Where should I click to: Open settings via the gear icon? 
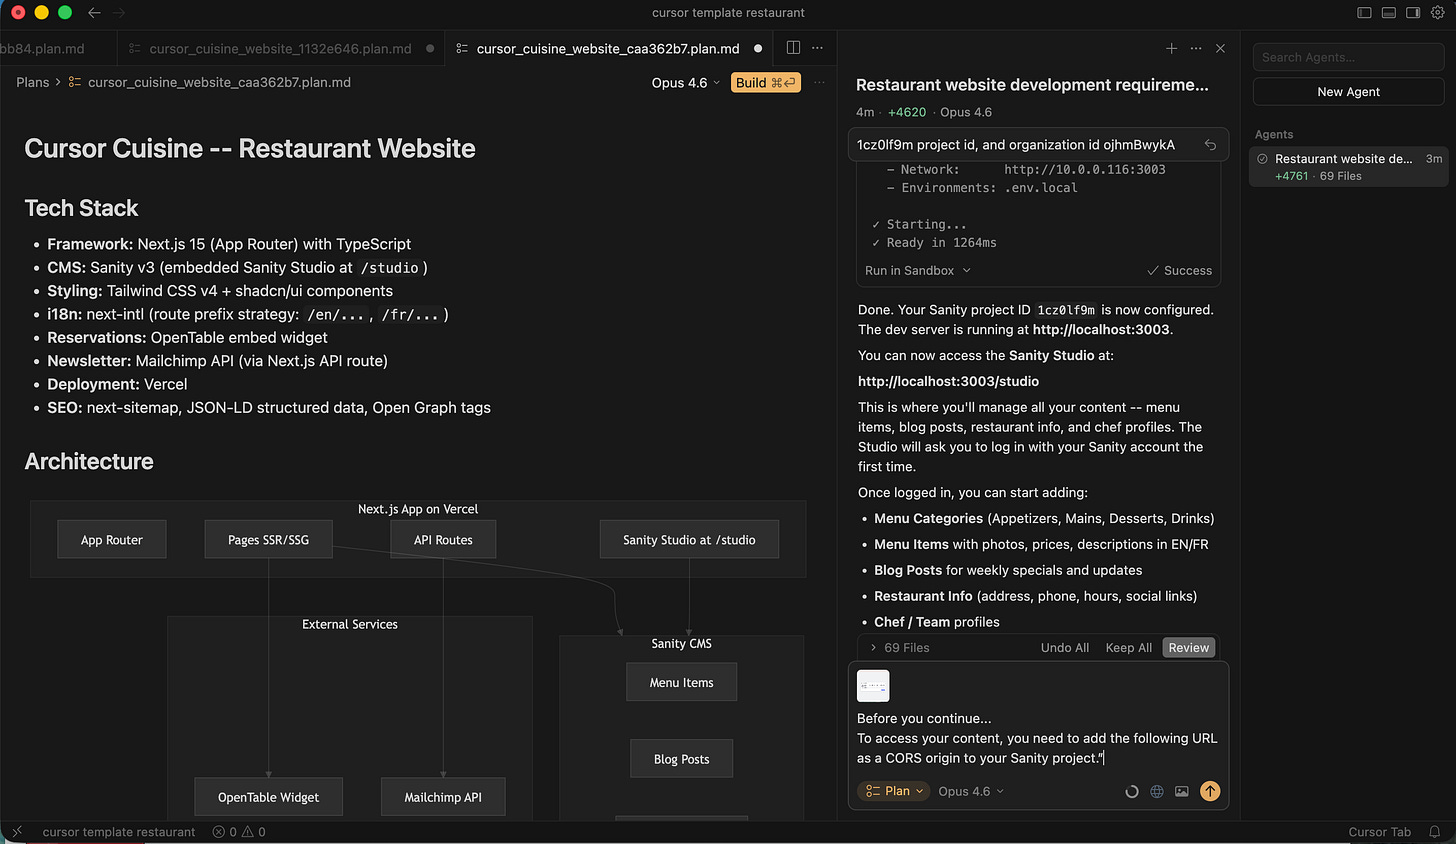(x=1438, y=13)
